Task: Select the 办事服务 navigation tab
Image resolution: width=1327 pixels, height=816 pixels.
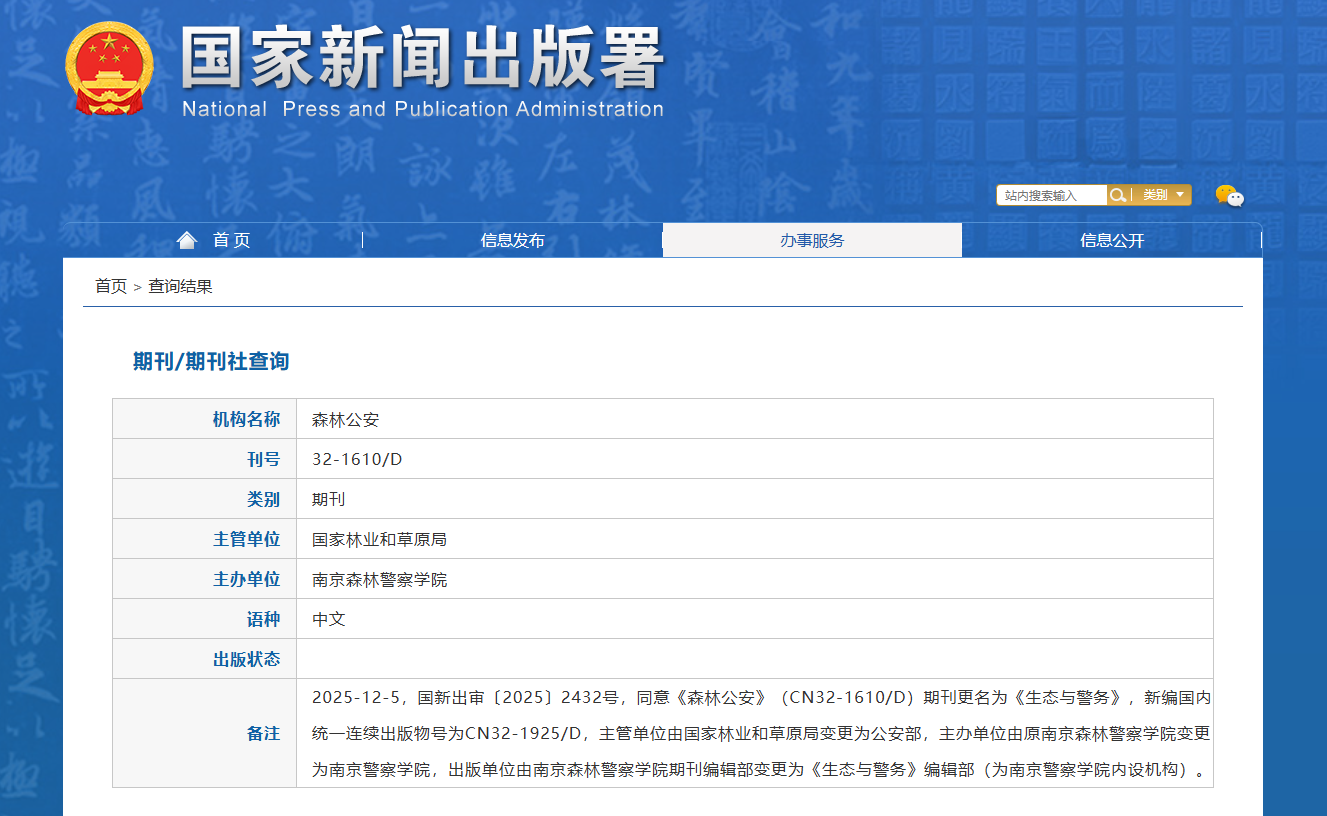Action: tap(812, 240)
